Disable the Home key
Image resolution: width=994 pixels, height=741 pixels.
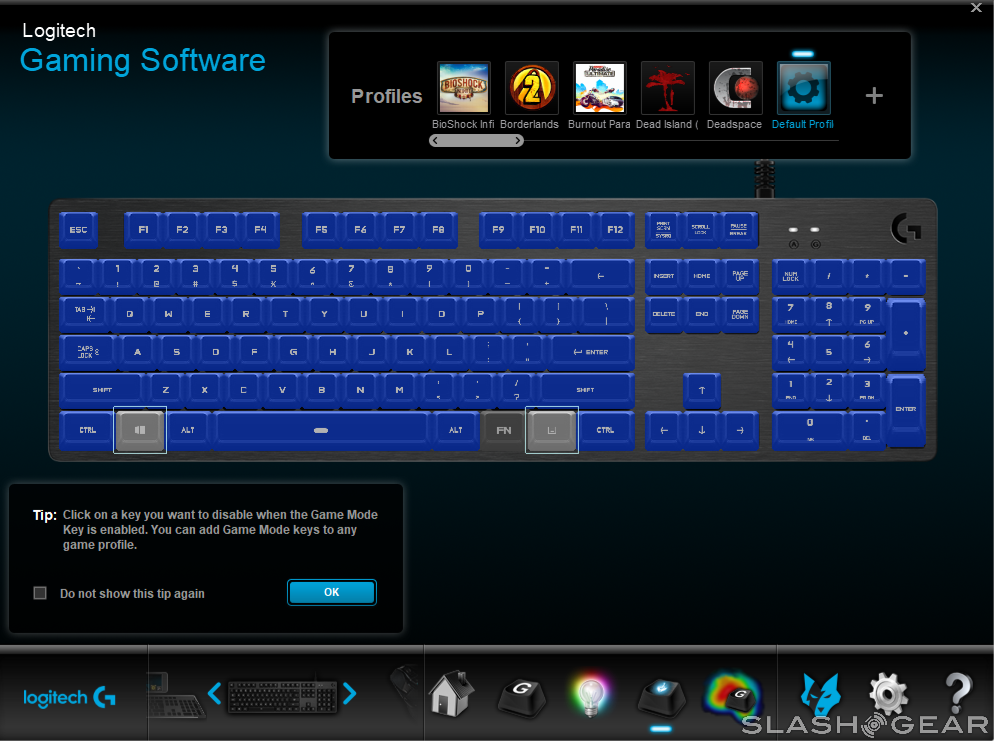[702, 276]
